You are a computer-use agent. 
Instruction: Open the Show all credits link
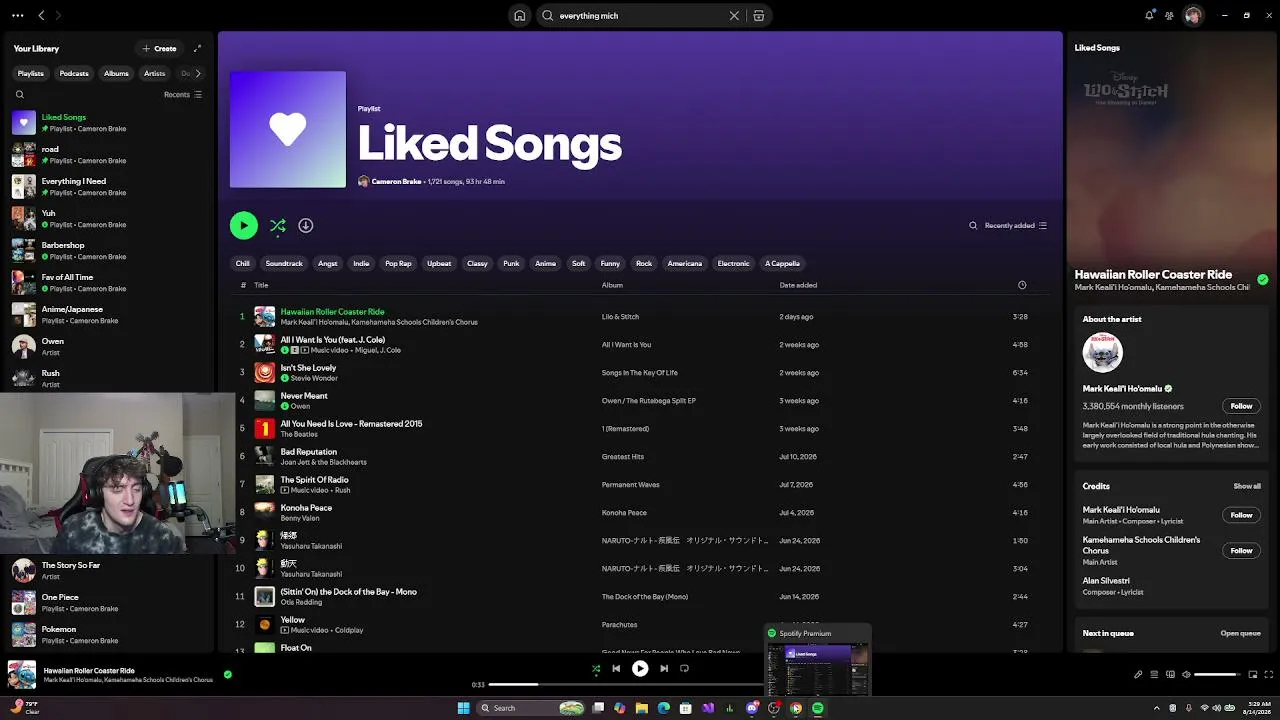pyautogui.click(x=1247, y=486)
